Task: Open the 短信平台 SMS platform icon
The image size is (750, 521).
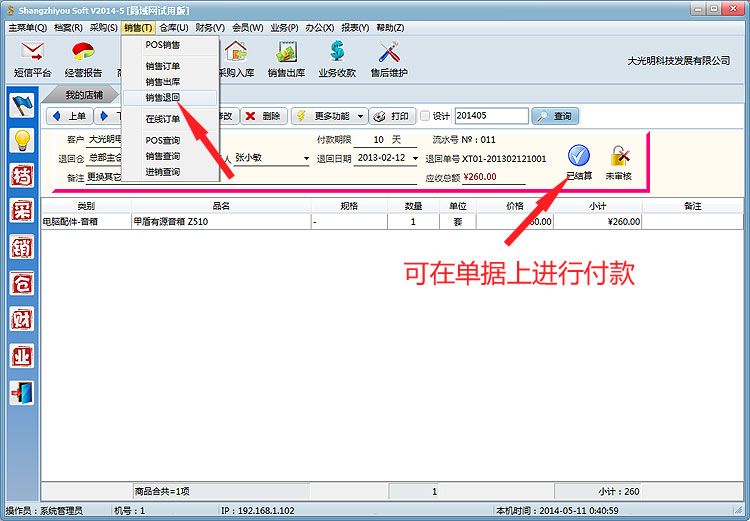Action: coord(33,58)
